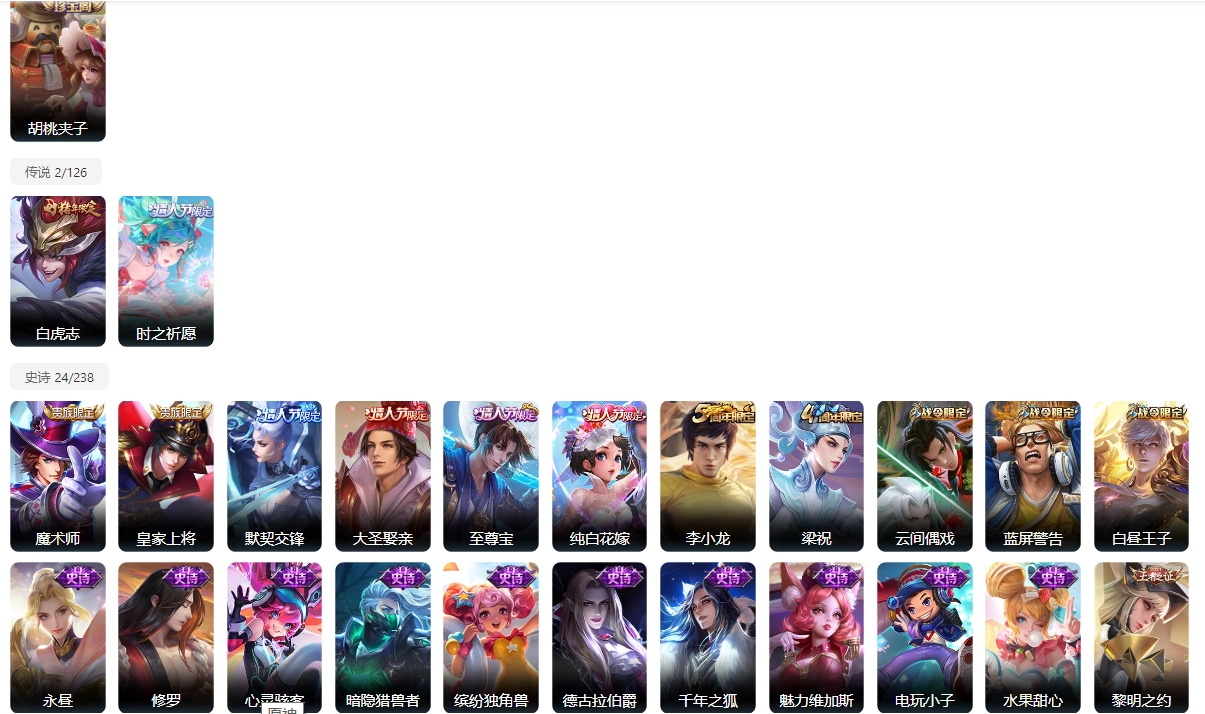This screenshot has width=1205, height=714.
Task: Click the 传说 2/126 category label
Action: click(56, 172)
